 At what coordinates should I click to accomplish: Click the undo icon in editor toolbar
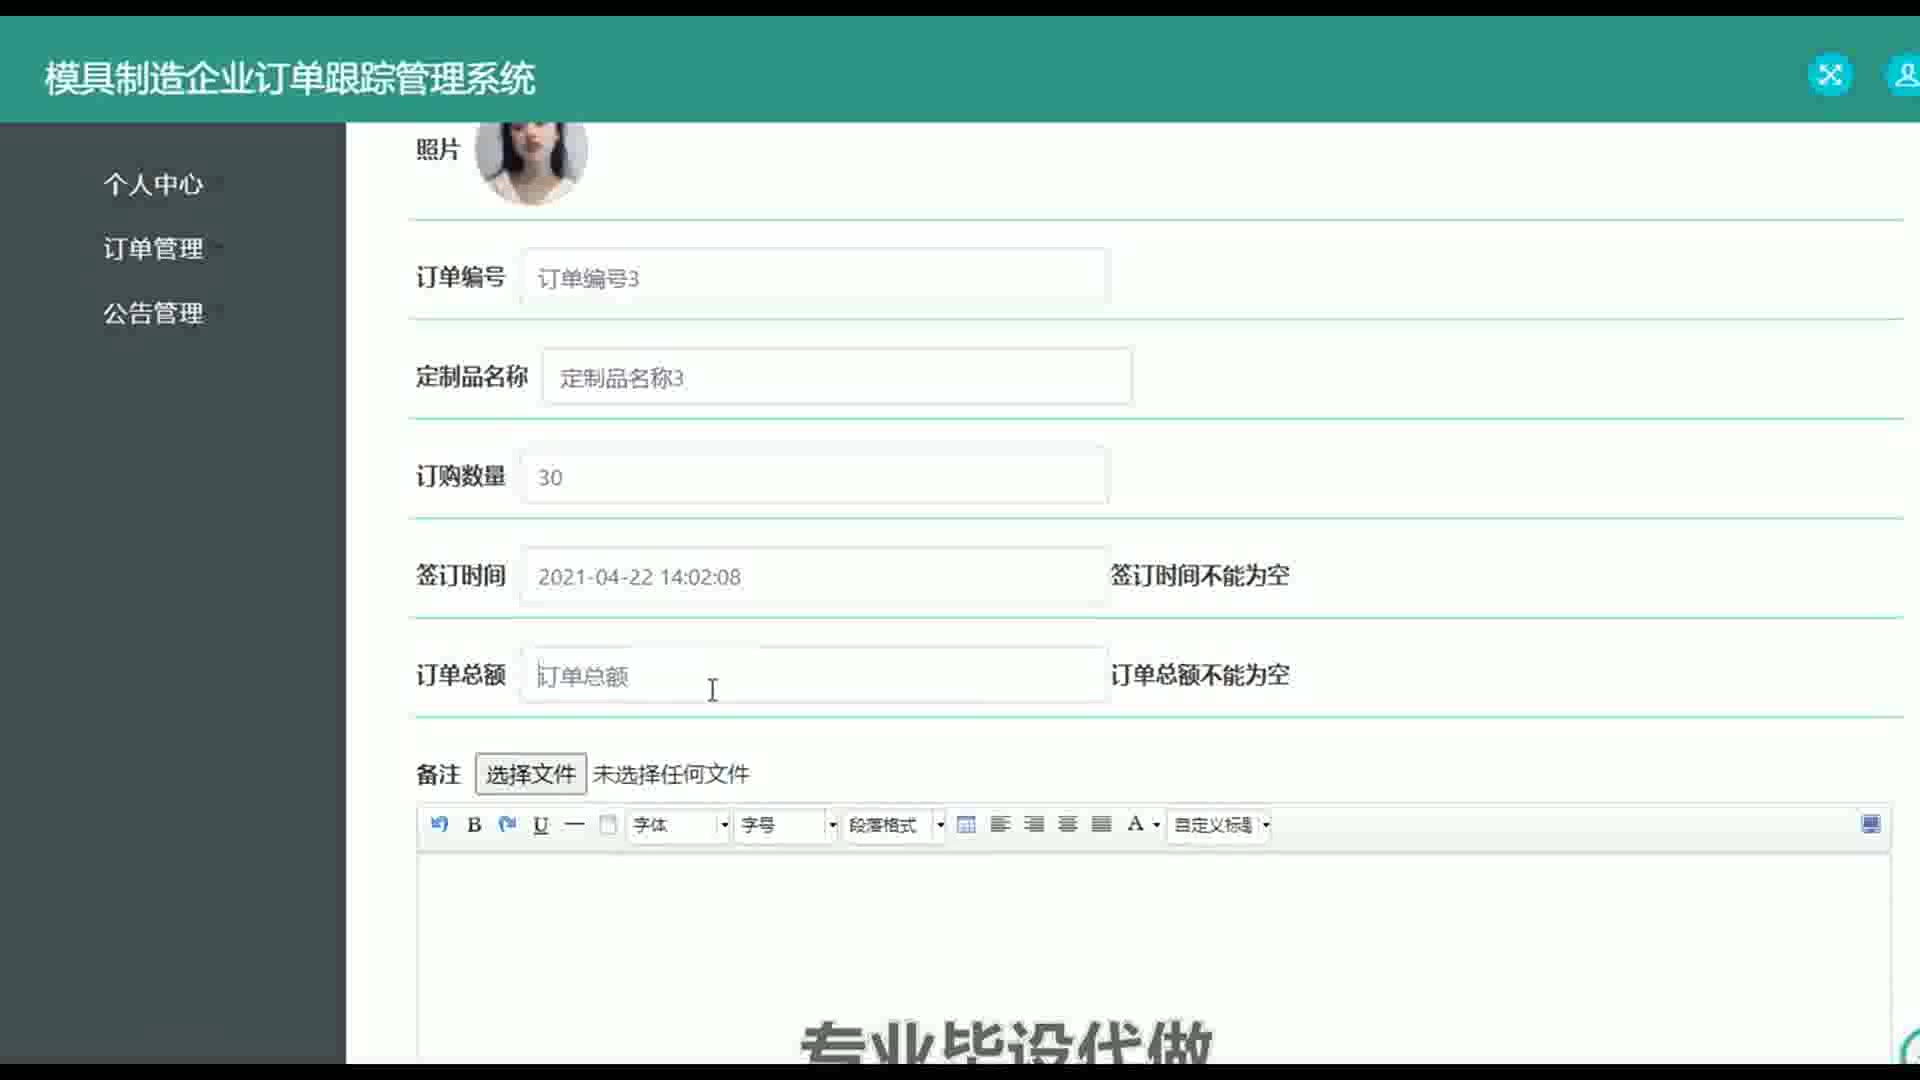439,825
